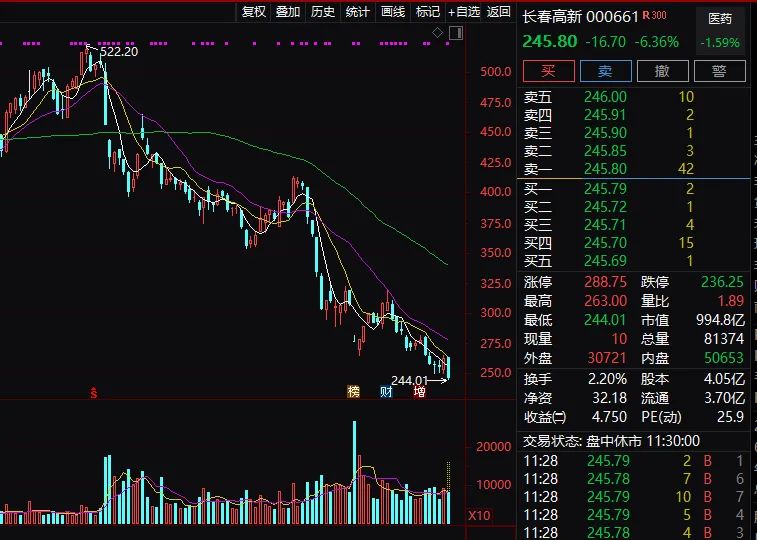
Task: Select 叠加 overlay in chart toolbar
Action: coord(288,12)
